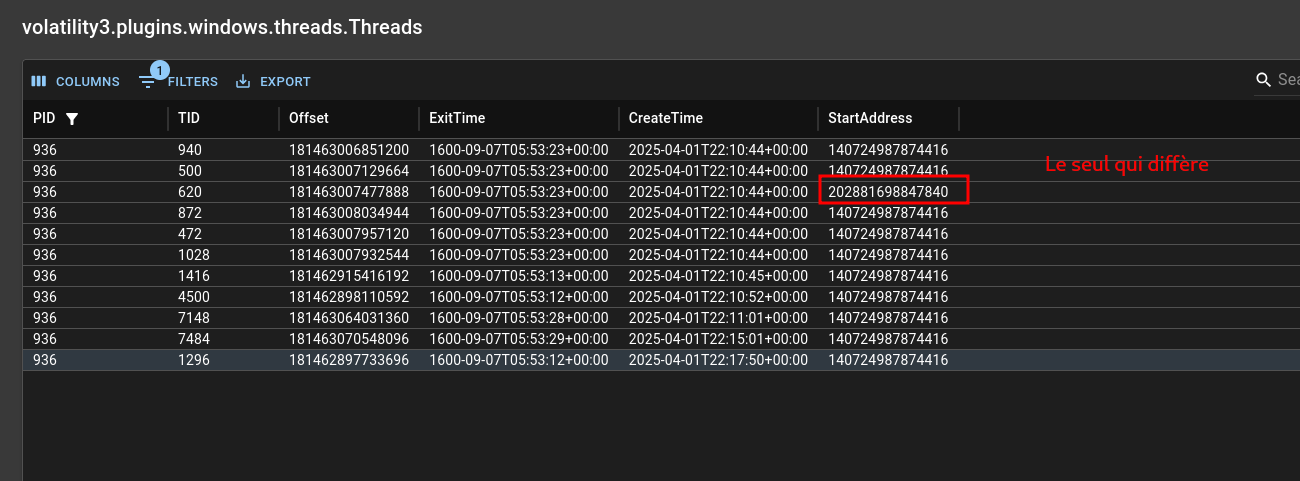The height and width of the screenshot is (481, 1300).
Task: Sort by the CreateTime column header
Action: coord(666,118)
